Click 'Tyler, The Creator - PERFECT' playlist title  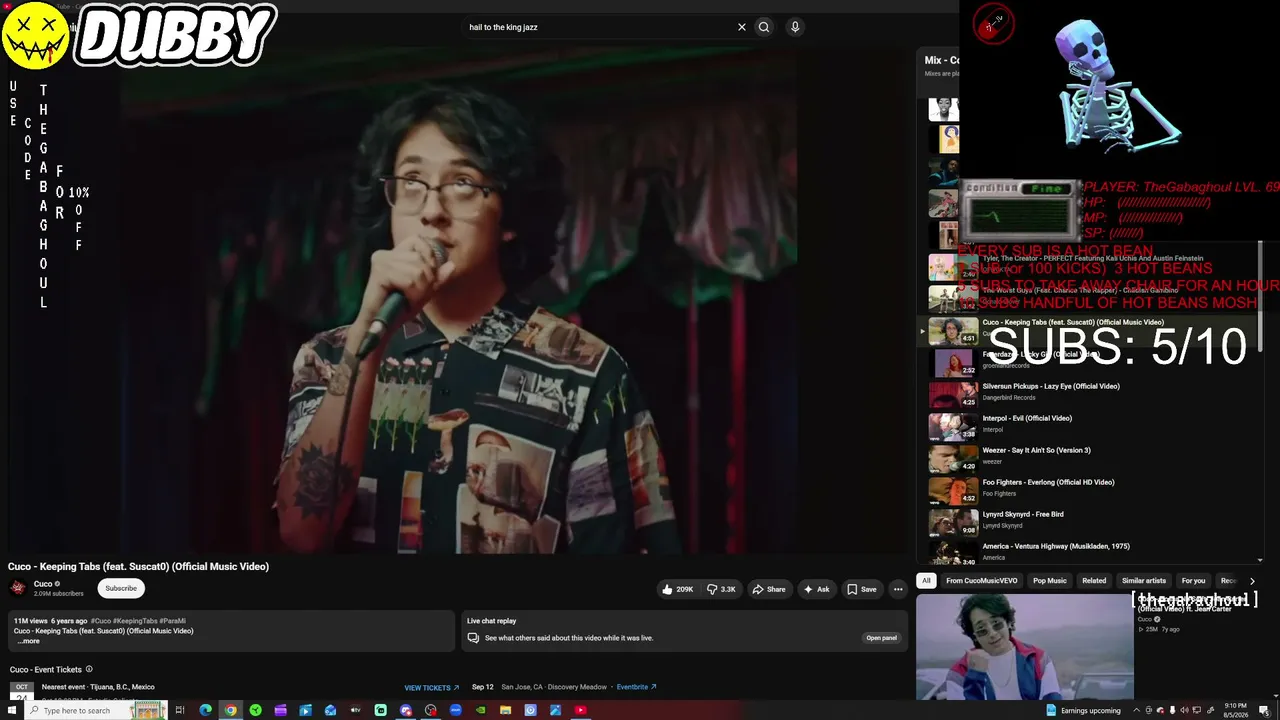[1093, 258]
